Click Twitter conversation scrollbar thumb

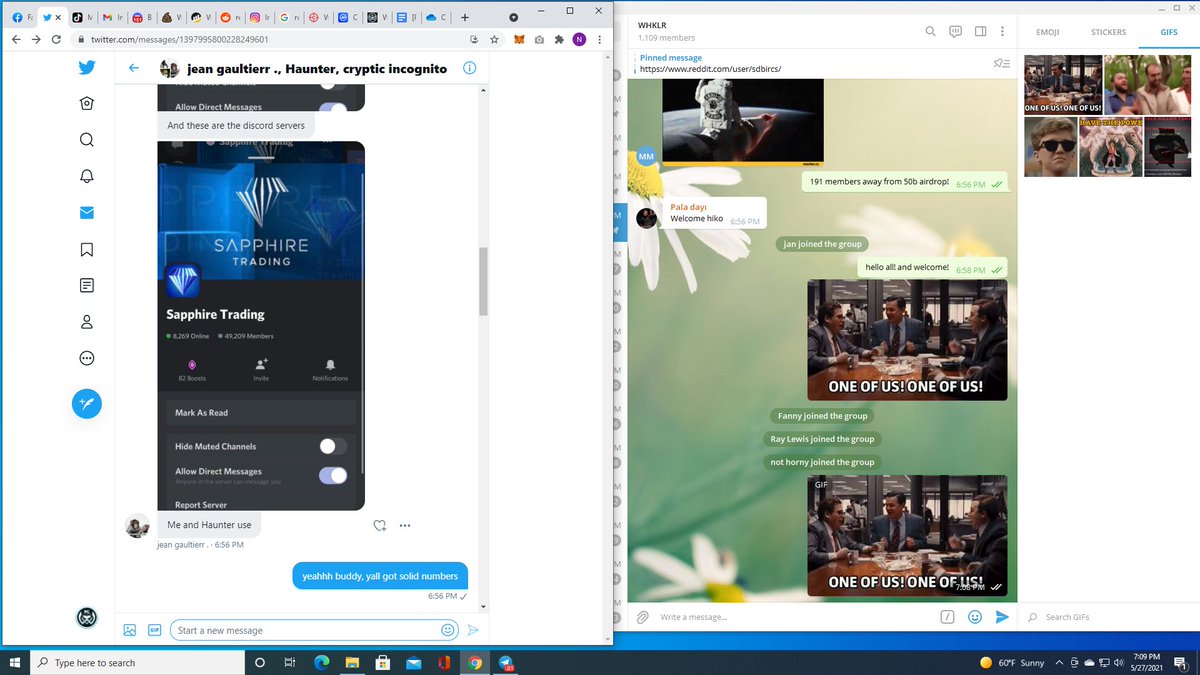(x=484, y=281)
